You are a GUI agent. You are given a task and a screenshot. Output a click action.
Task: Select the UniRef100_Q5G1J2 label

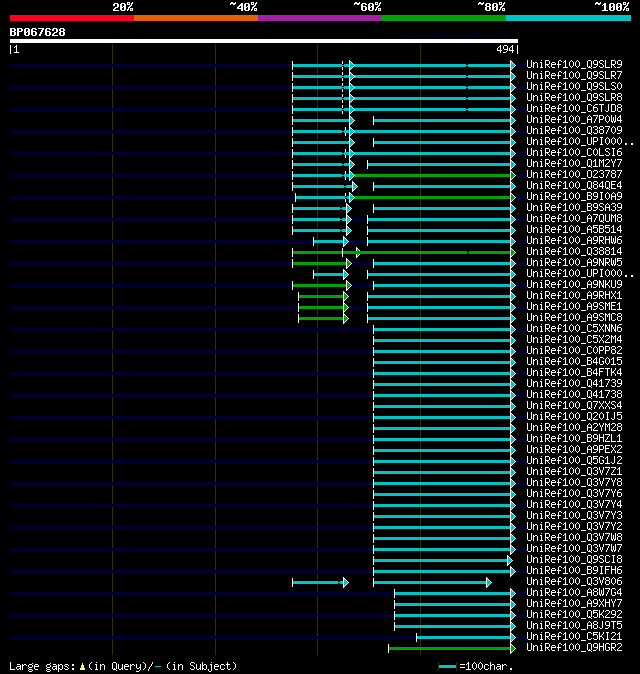[x=574, y=461]
